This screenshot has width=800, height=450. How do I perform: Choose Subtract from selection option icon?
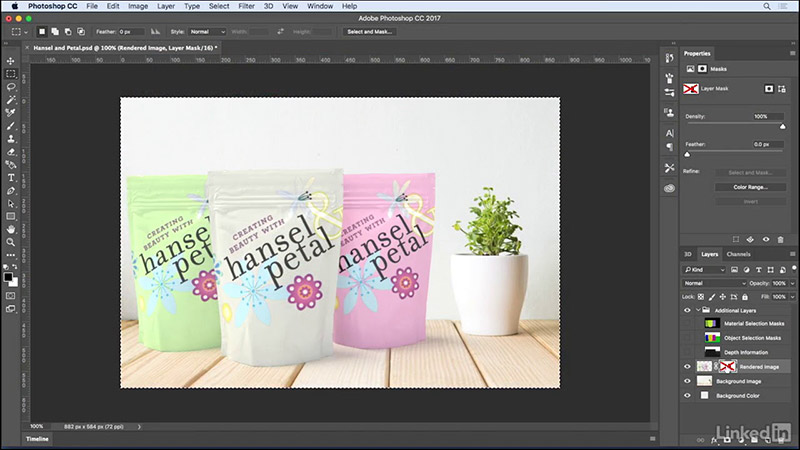(68, 32)
